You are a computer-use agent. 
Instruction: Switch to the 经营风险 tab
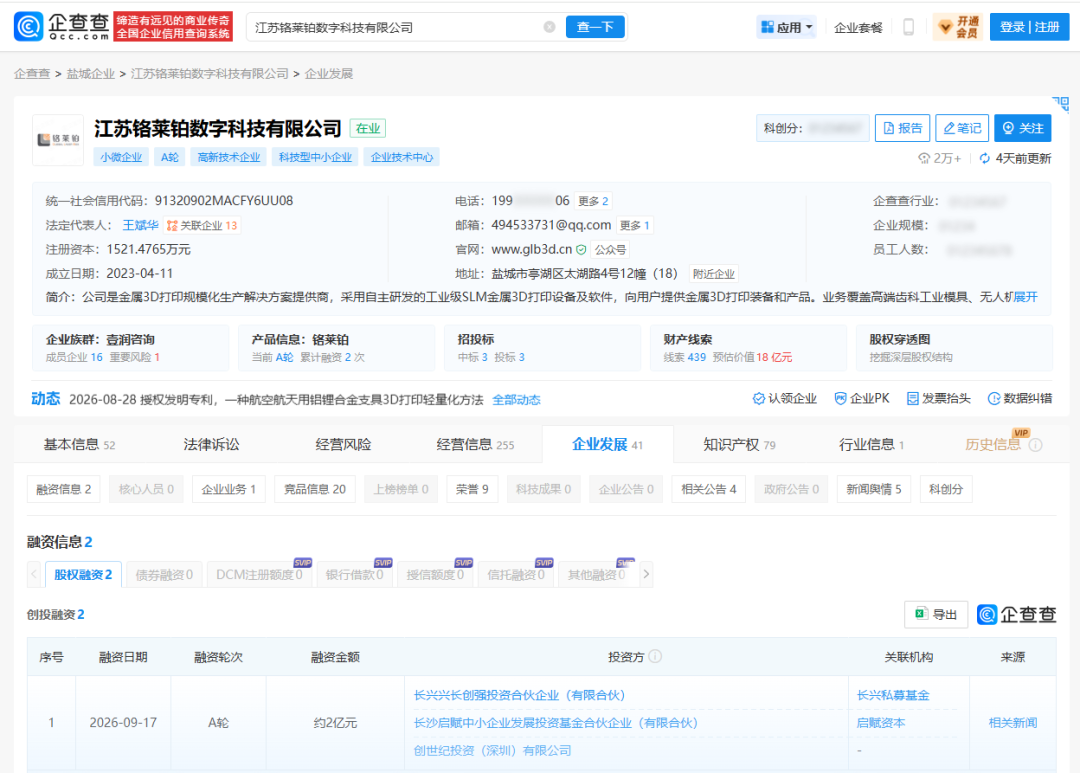[343, 444]
